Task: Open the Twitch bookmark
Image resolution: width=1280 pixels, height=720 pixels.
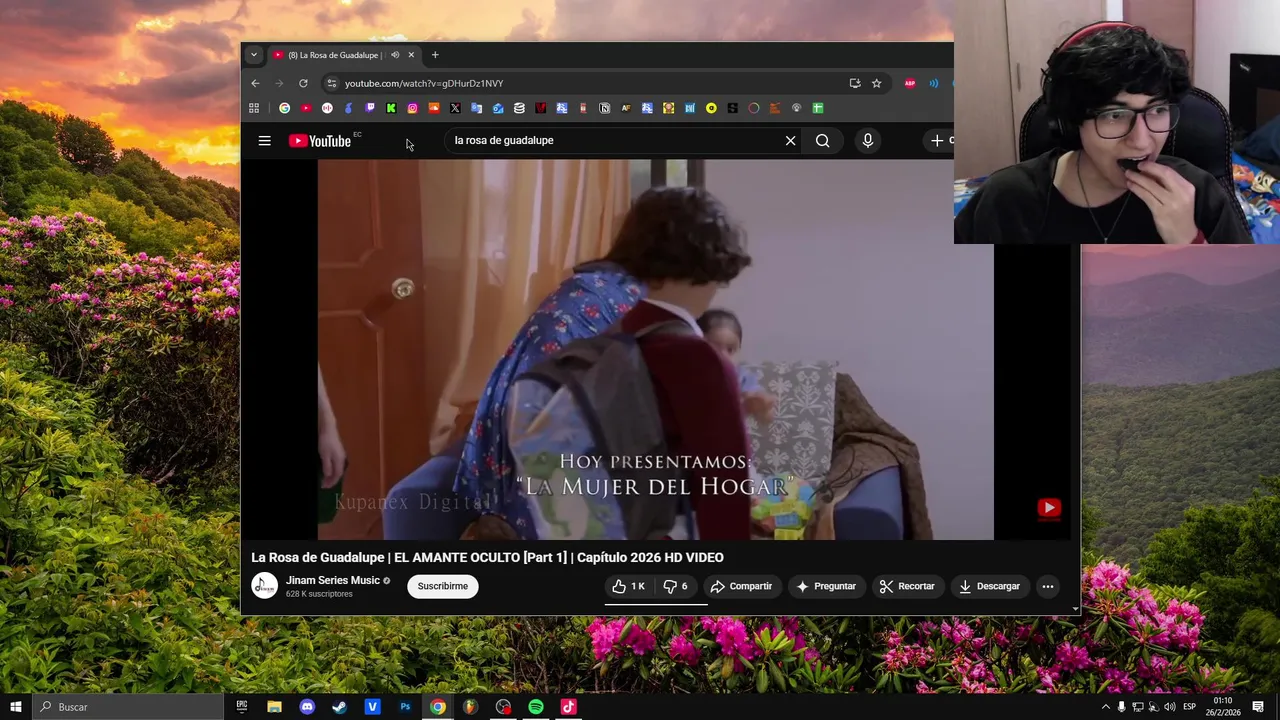Action: click(x=370, y=108)
